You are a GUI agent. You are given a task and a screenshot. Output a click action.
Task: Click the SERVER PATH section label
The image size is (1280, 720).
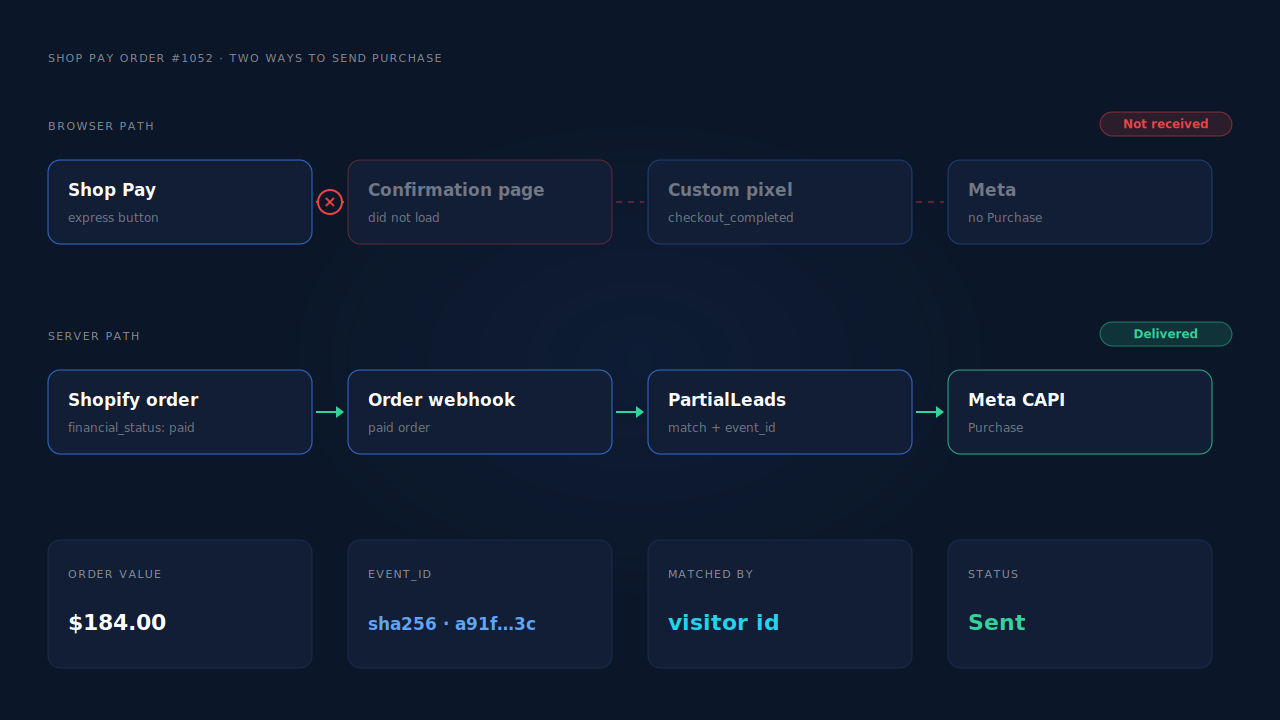point(94,336)
